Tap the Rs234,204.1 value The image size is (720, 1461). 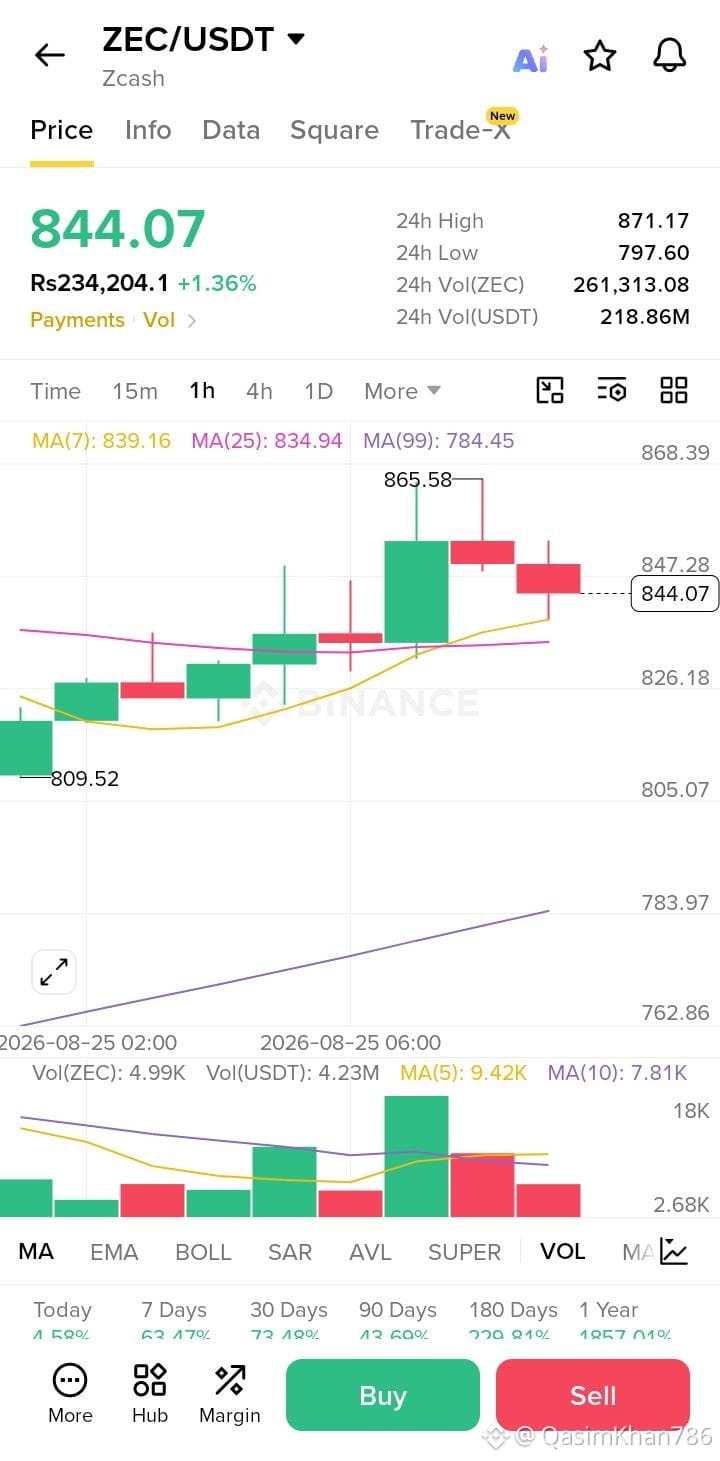[x=99, y=283]
